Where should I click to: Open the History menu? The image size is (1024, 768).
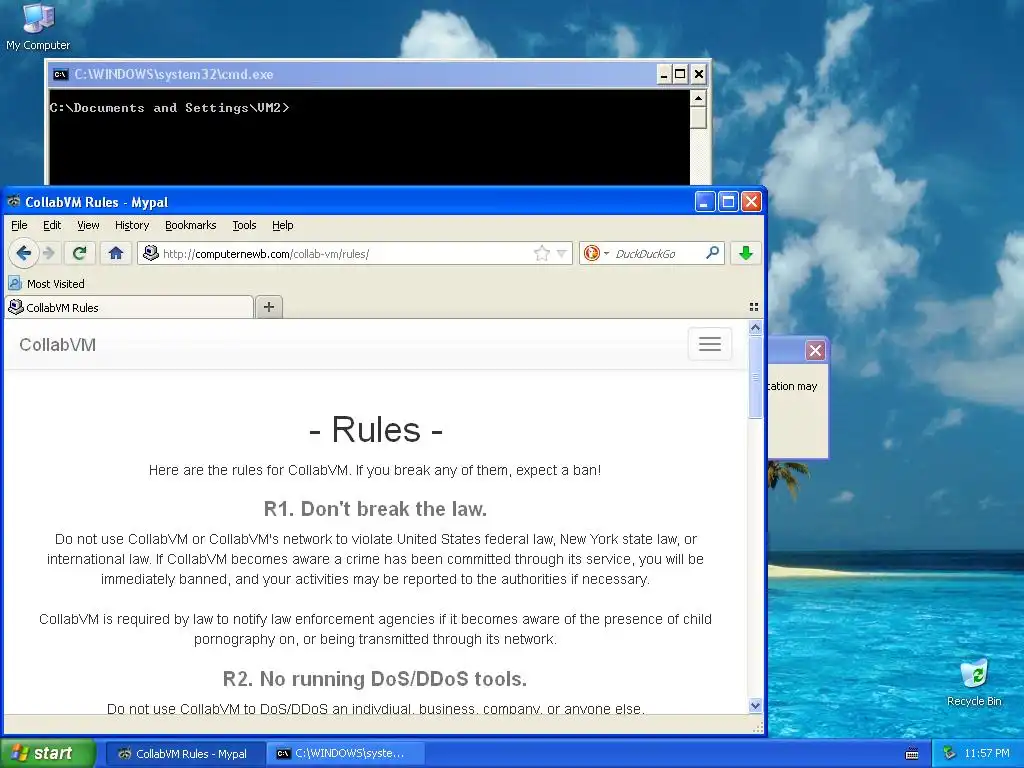pos(132,225)
